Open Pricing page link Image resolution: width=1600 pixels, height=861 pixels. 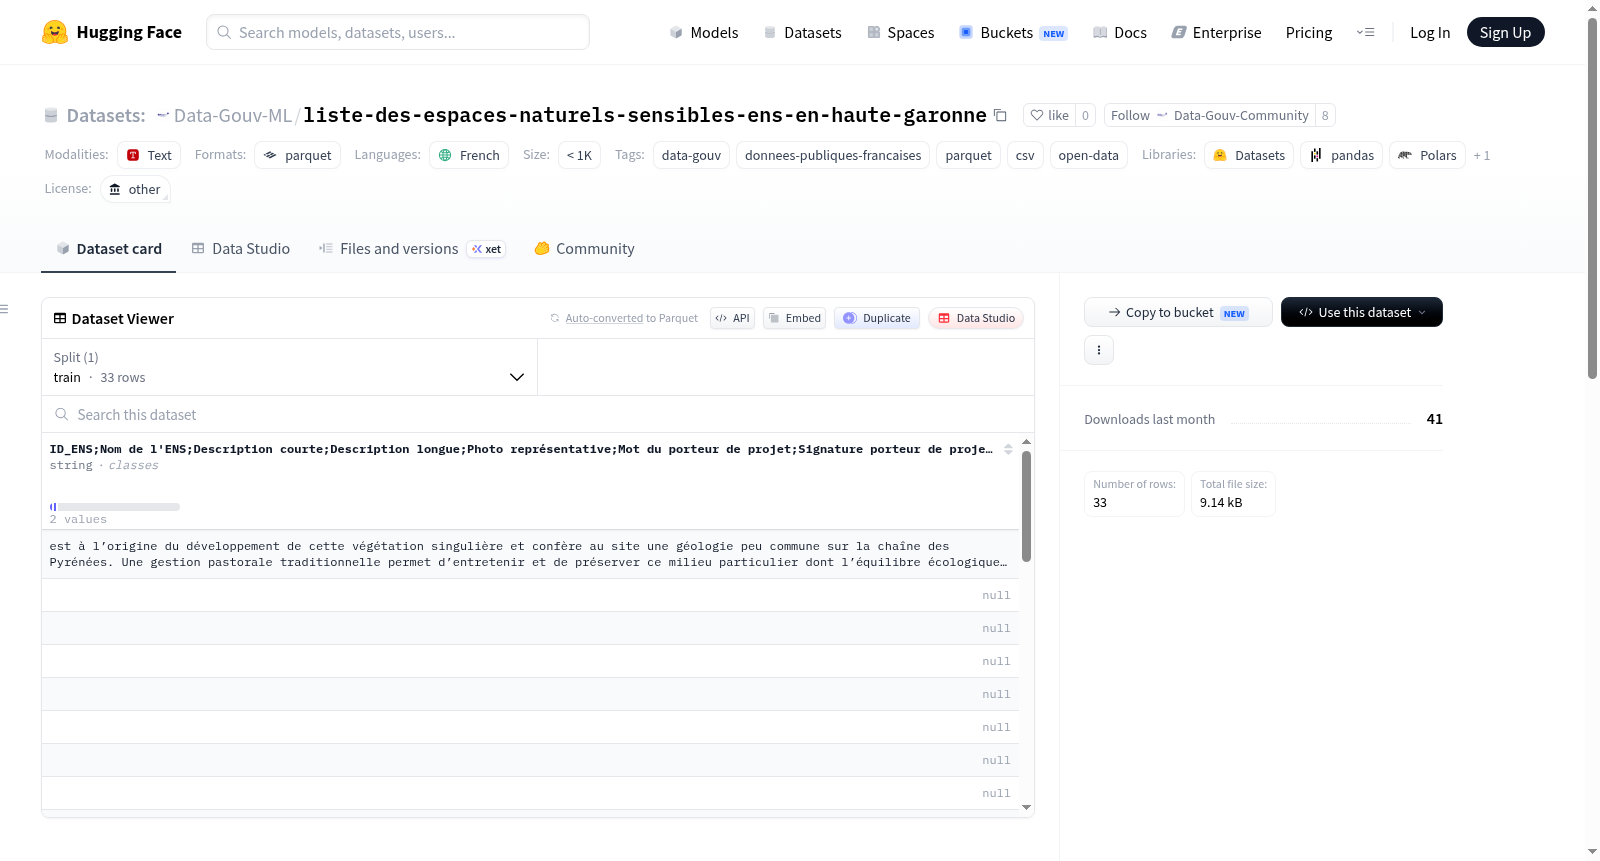point(1309,32)
